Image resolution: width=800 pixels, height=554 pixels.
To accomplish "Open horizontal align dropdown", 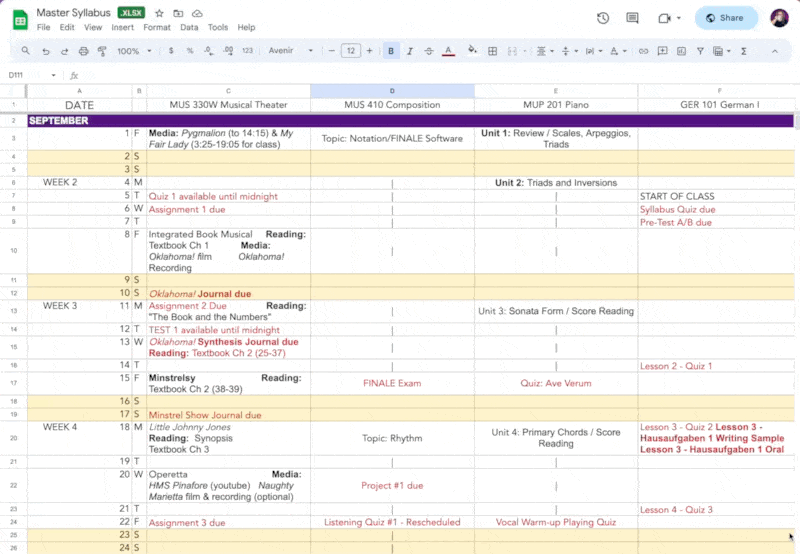I will [544, 51].
